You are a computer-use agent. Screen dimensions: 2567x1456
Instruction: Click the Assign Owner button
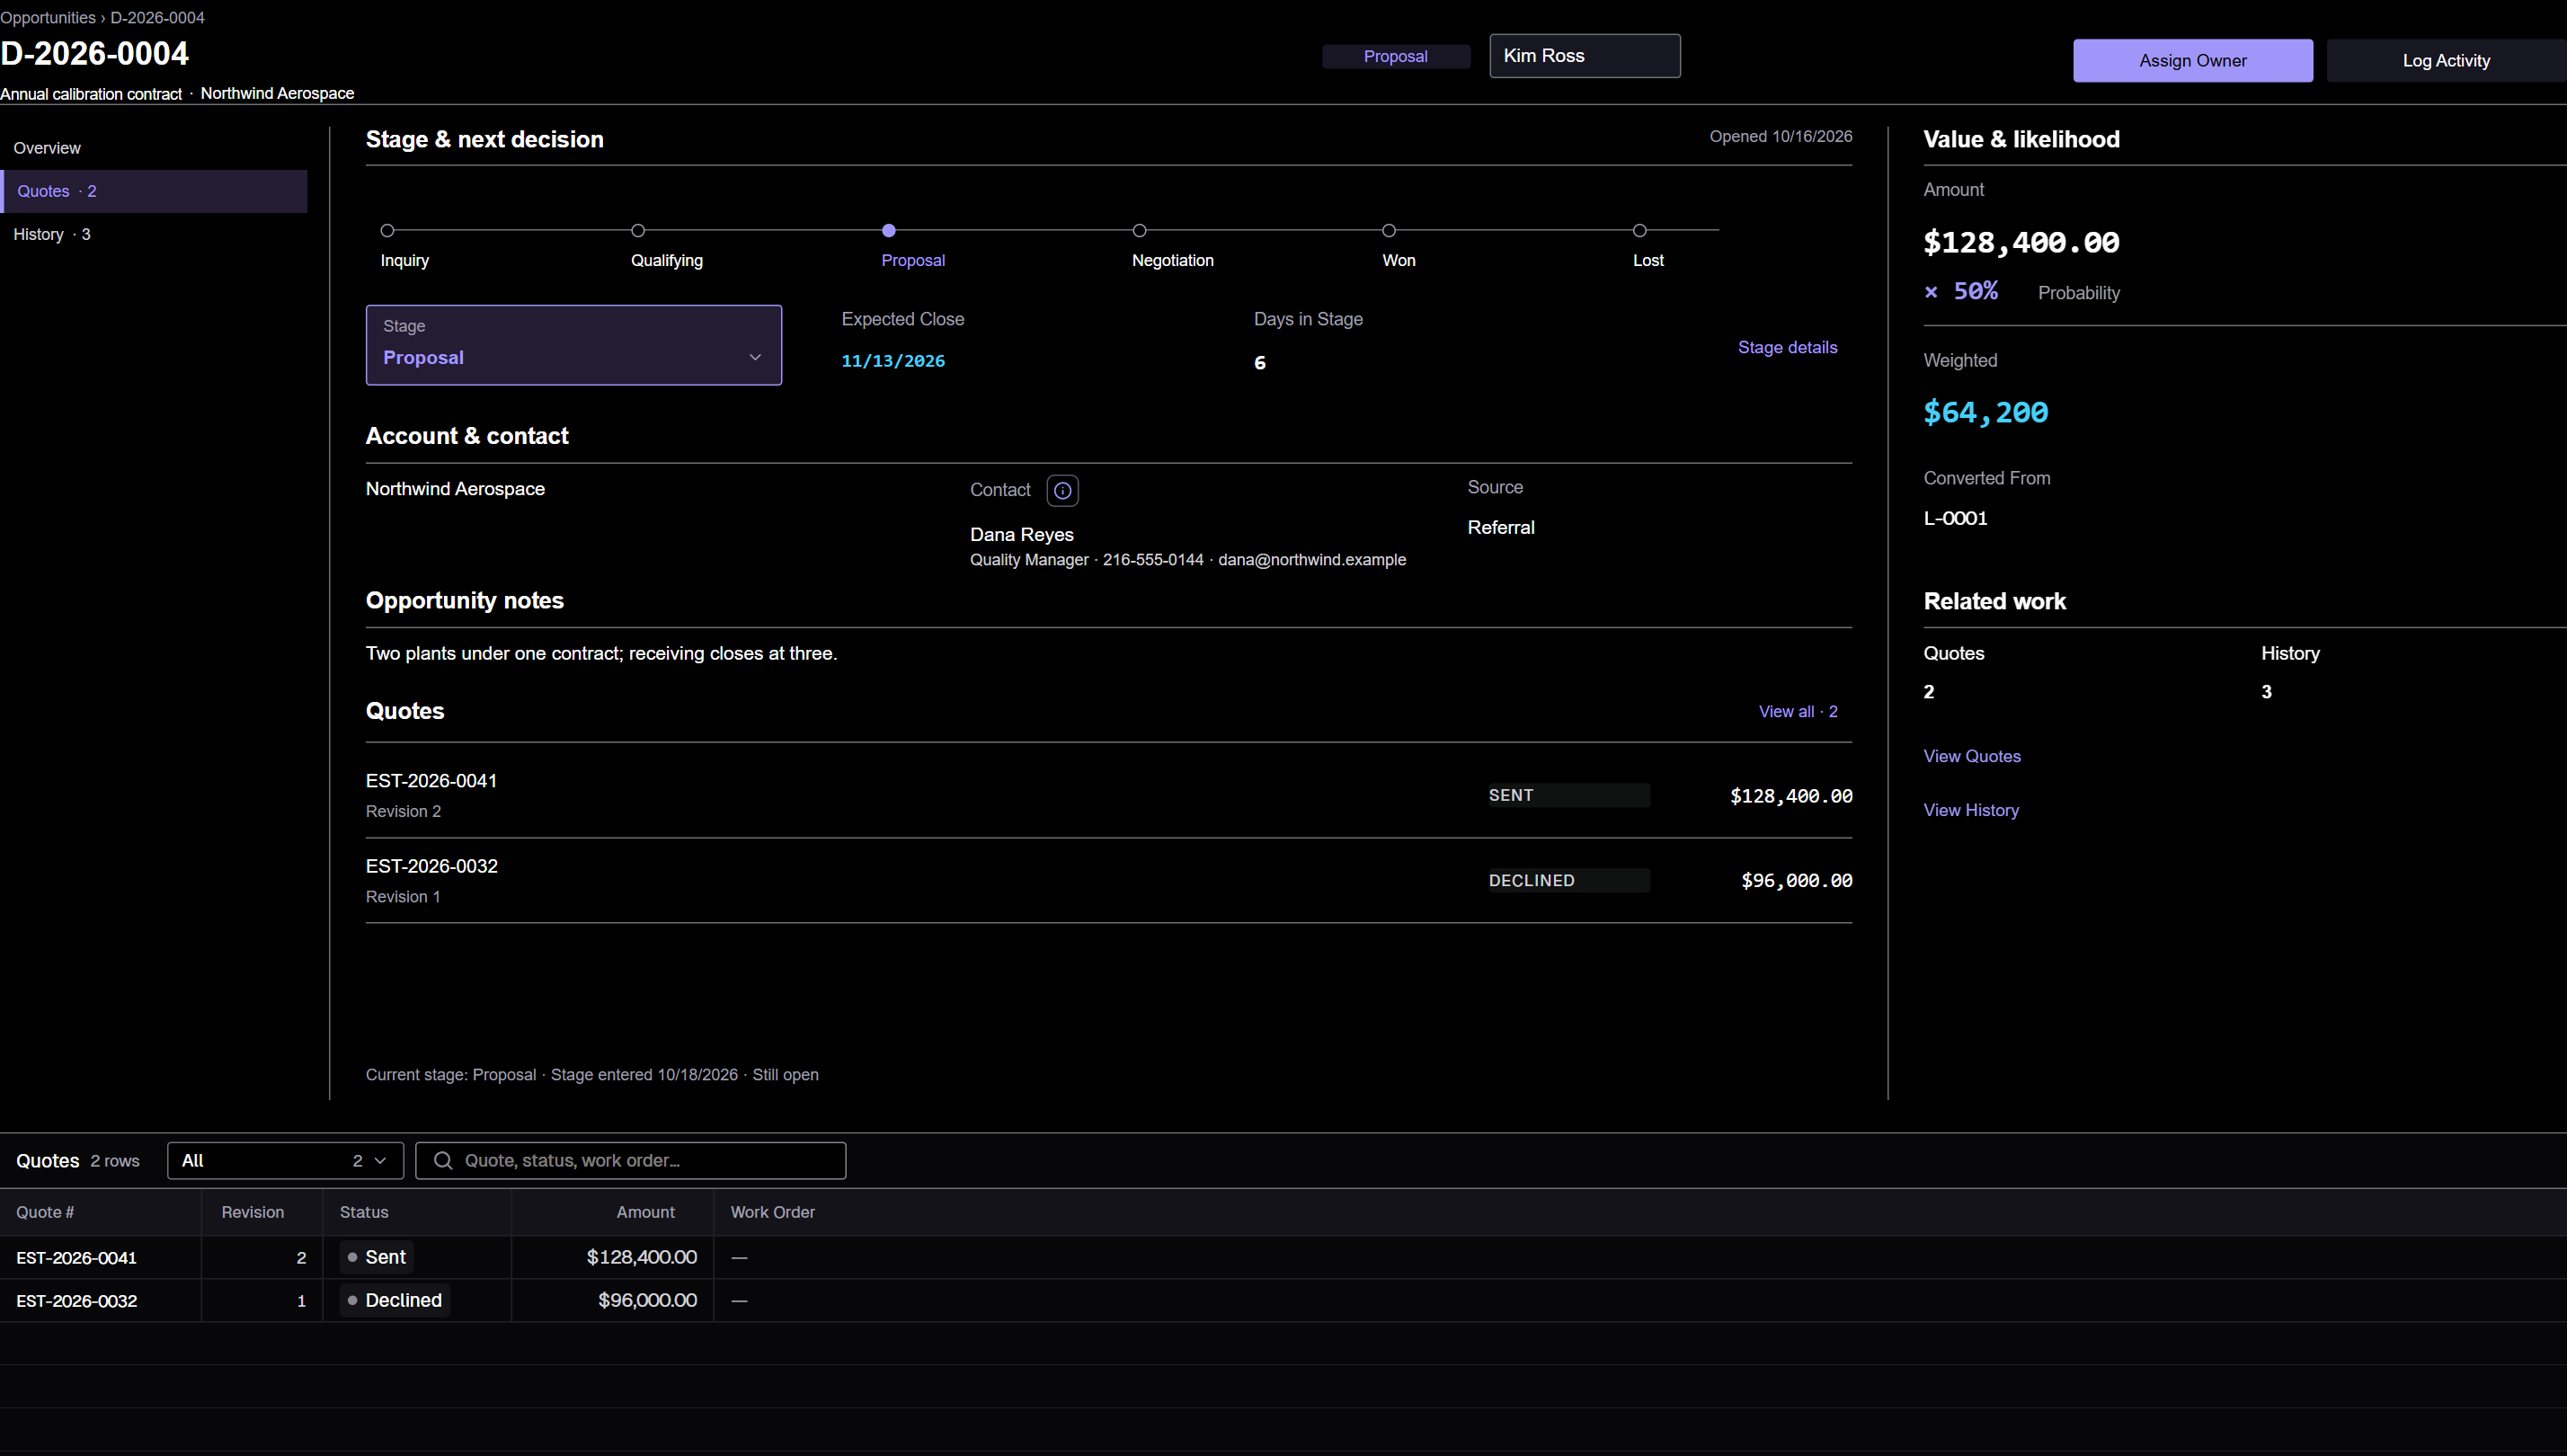[x=2193, y=61]
